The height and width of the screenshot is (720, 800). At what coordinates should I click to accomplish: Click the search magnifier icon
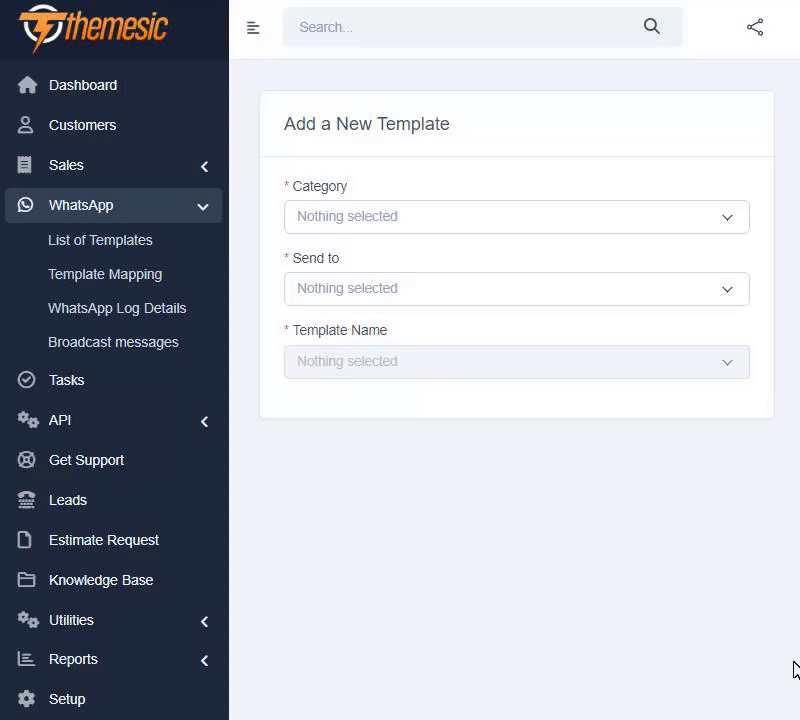coord(651,27)
